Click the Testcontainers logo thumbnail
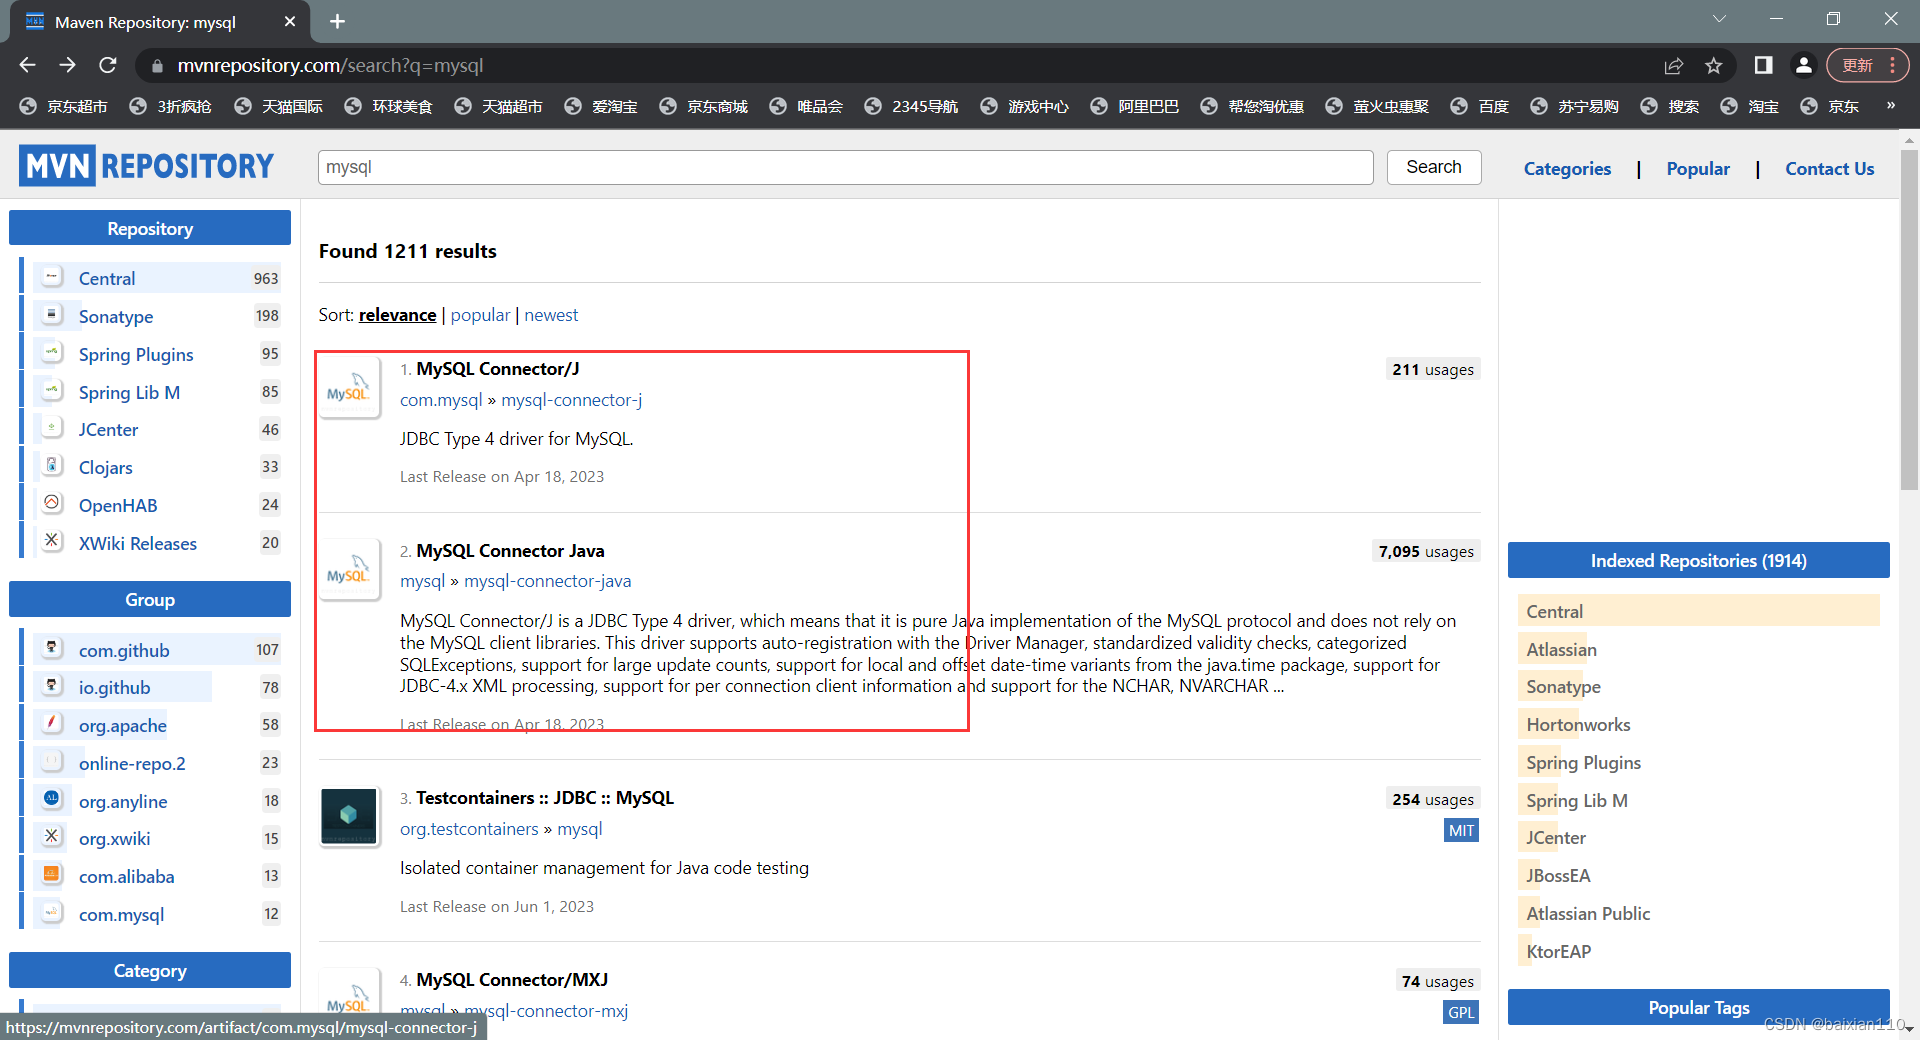 [x=349, y=816]
